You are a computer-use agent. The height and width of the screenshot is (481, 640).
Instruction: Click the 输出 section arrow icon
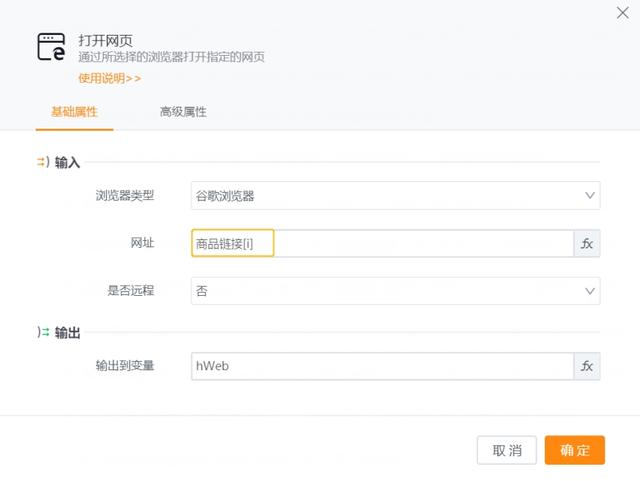[43, 332]
